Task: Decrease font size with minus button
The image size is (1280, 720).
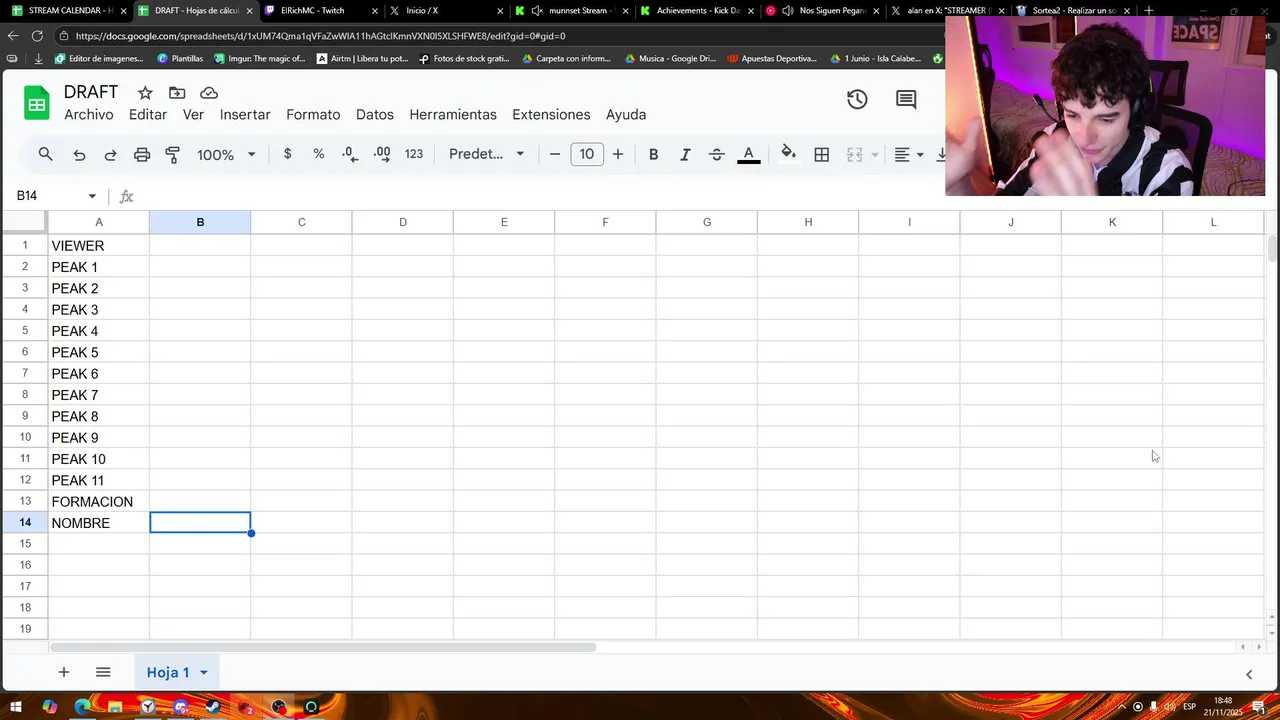Action: [555, 154]
